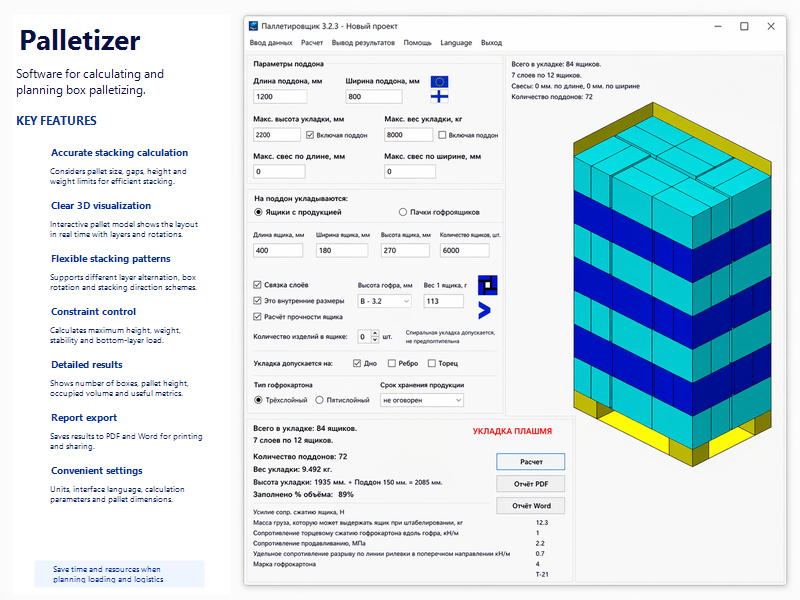Viewport: 800px width, 600px height.
Task: Click the Palletizer app icon in title bar
Action: click(x=254, y=26)
